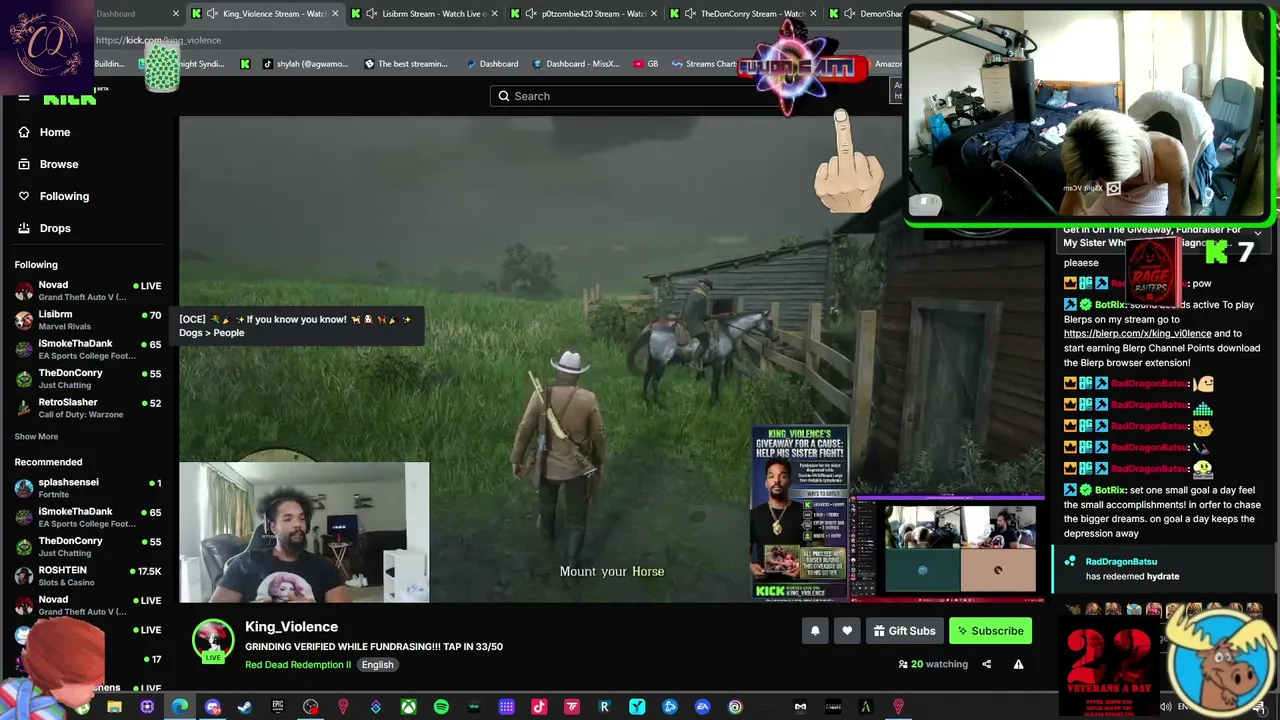
Task: Open File Explorer from the taskbar
Action: click(x=114, y=707)
